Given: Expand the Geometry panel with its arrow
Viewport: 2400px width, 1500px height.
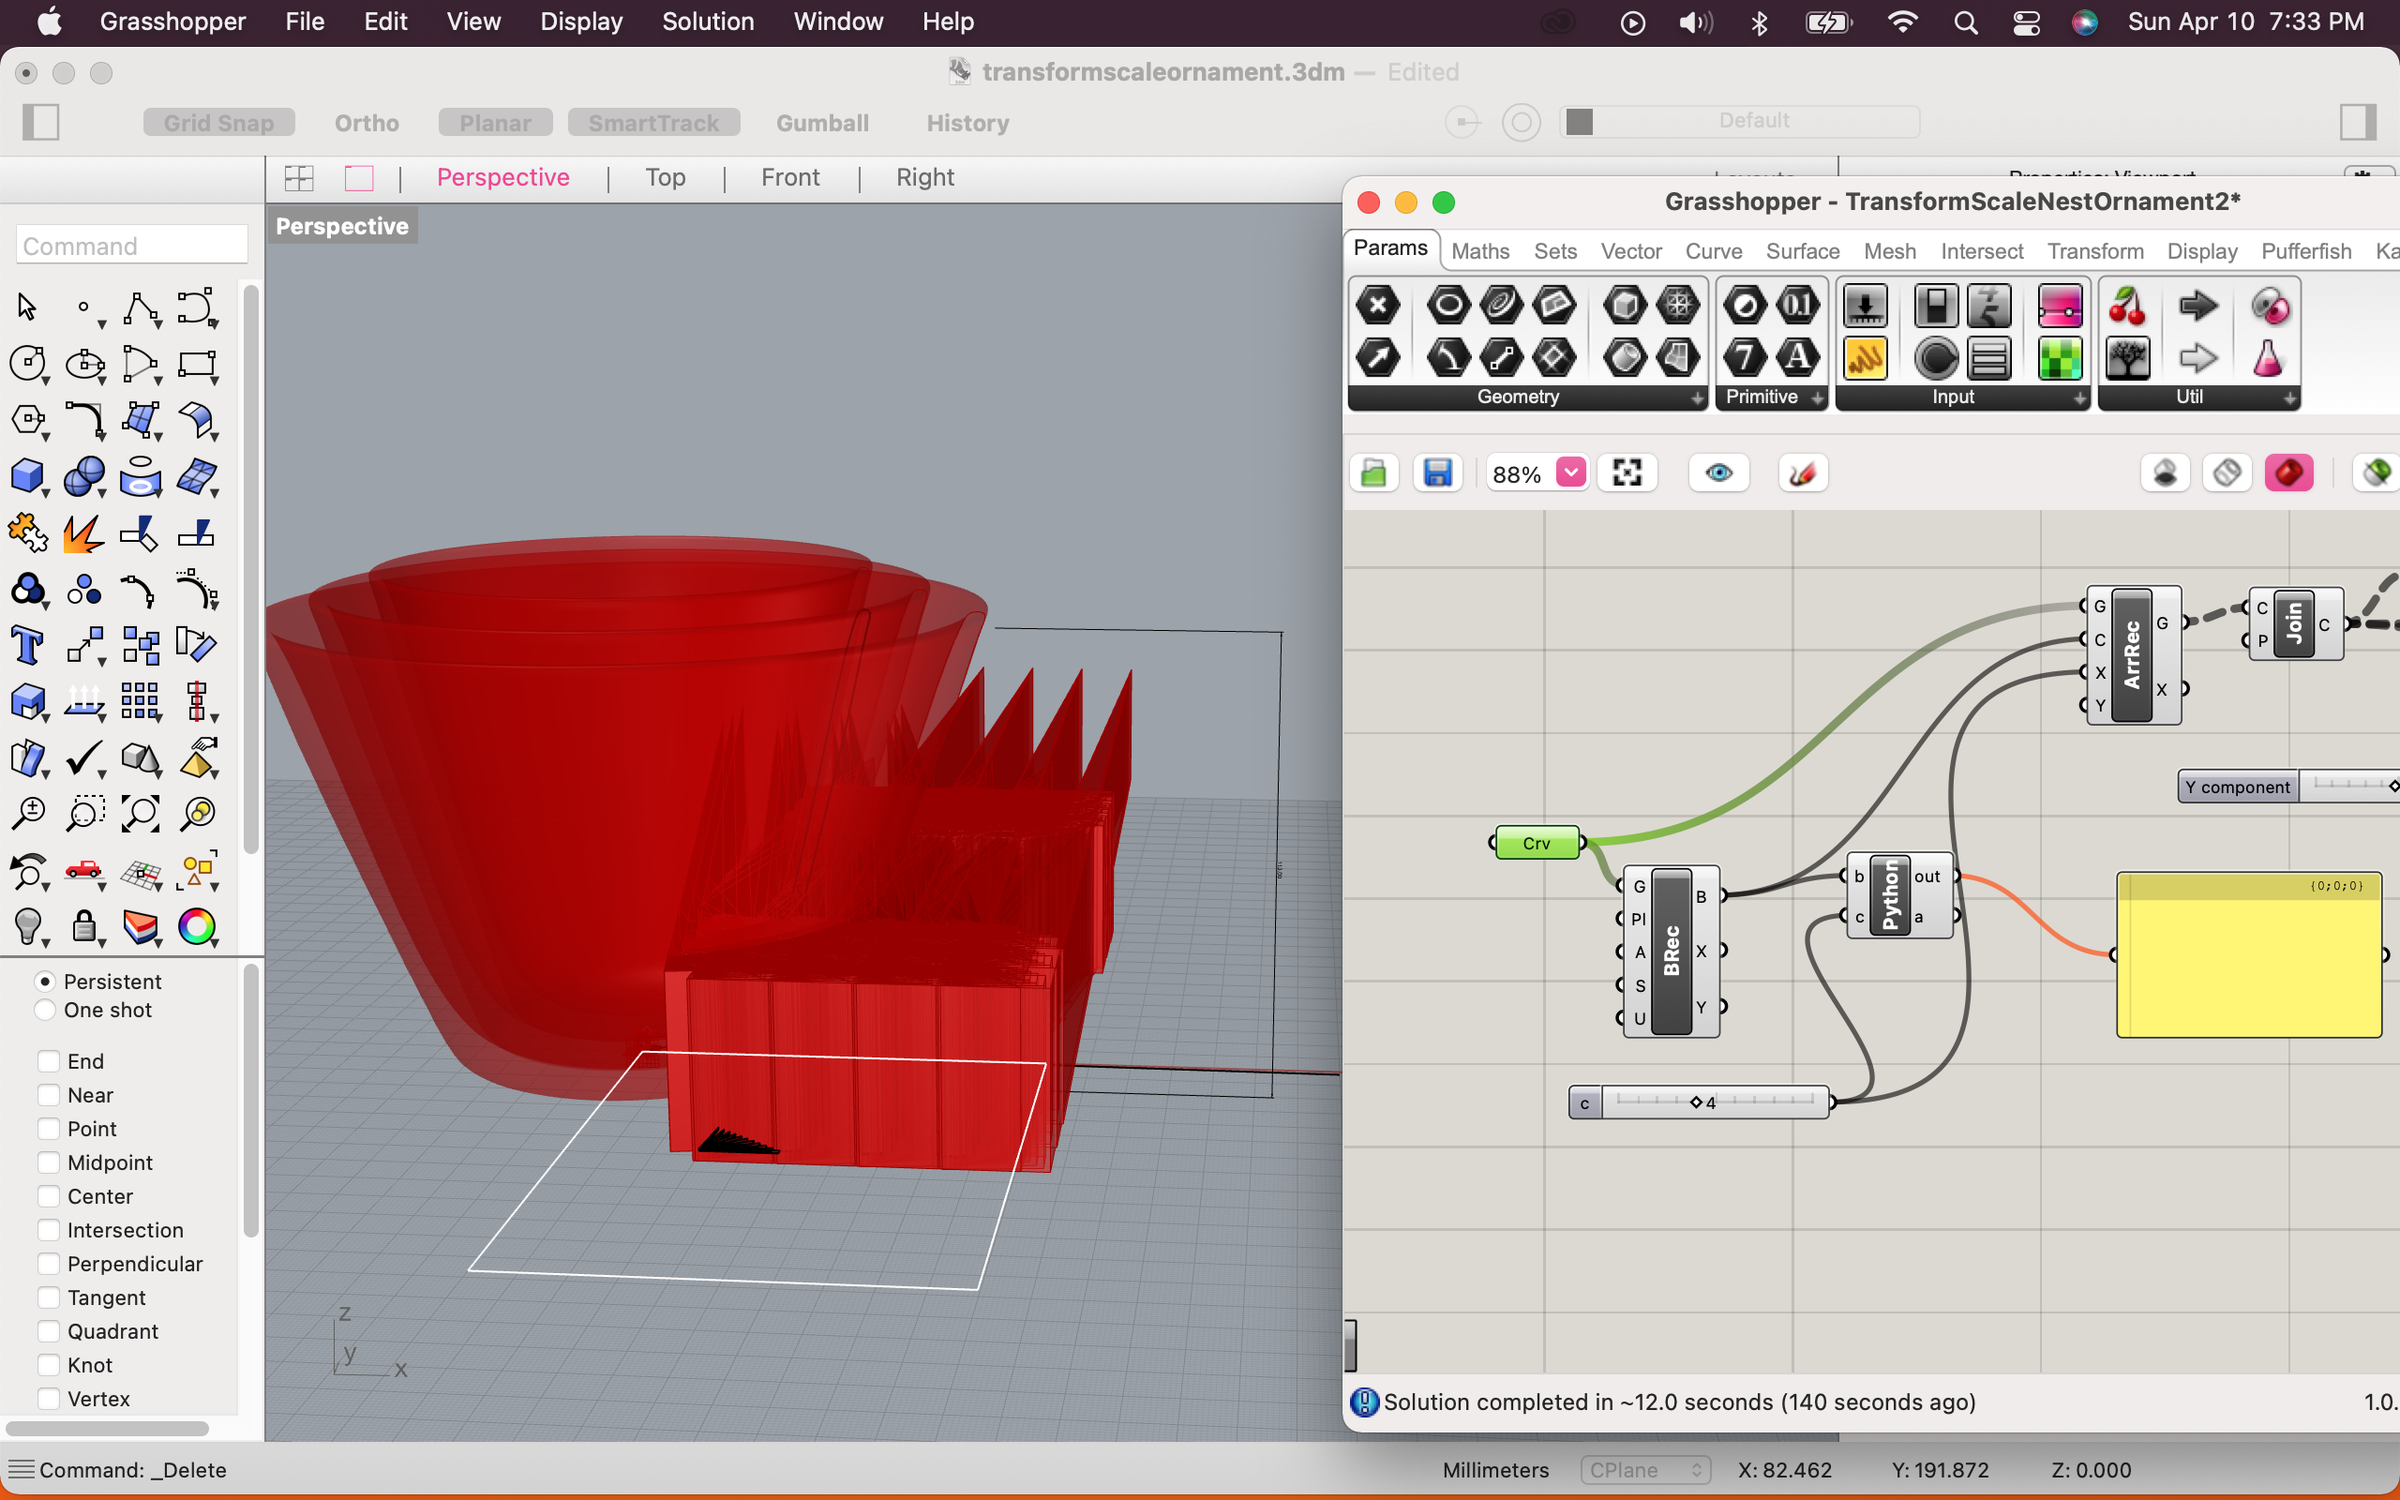Looking at the screenshot, I should click(1697, 397).
